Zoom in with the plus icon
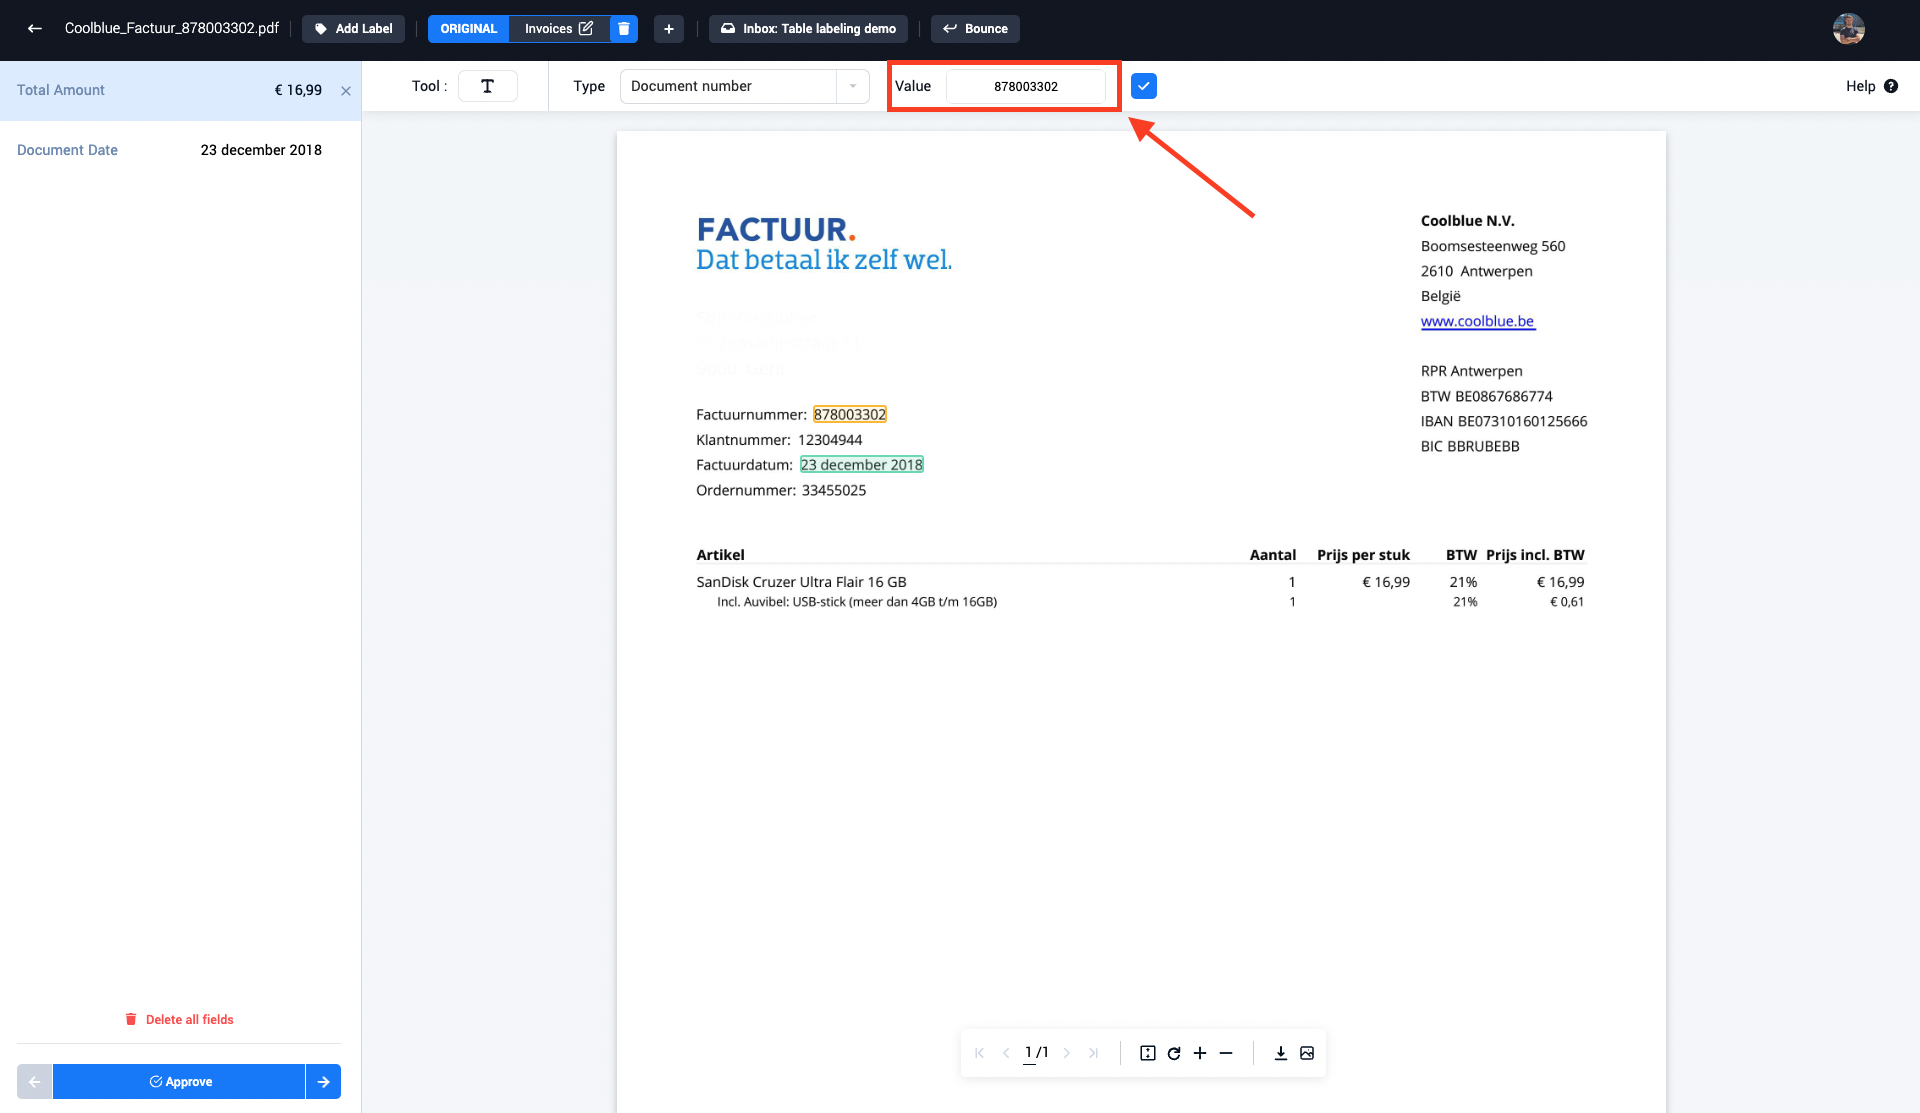 (x=1200, y=1053)
